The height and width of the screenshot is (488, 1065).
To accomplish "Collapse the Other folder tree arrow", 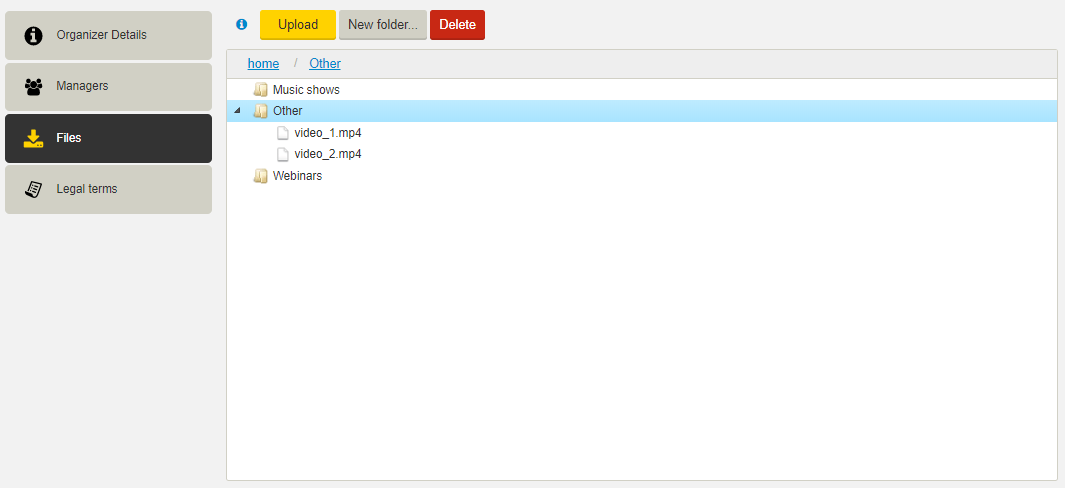I will (236, 111).
